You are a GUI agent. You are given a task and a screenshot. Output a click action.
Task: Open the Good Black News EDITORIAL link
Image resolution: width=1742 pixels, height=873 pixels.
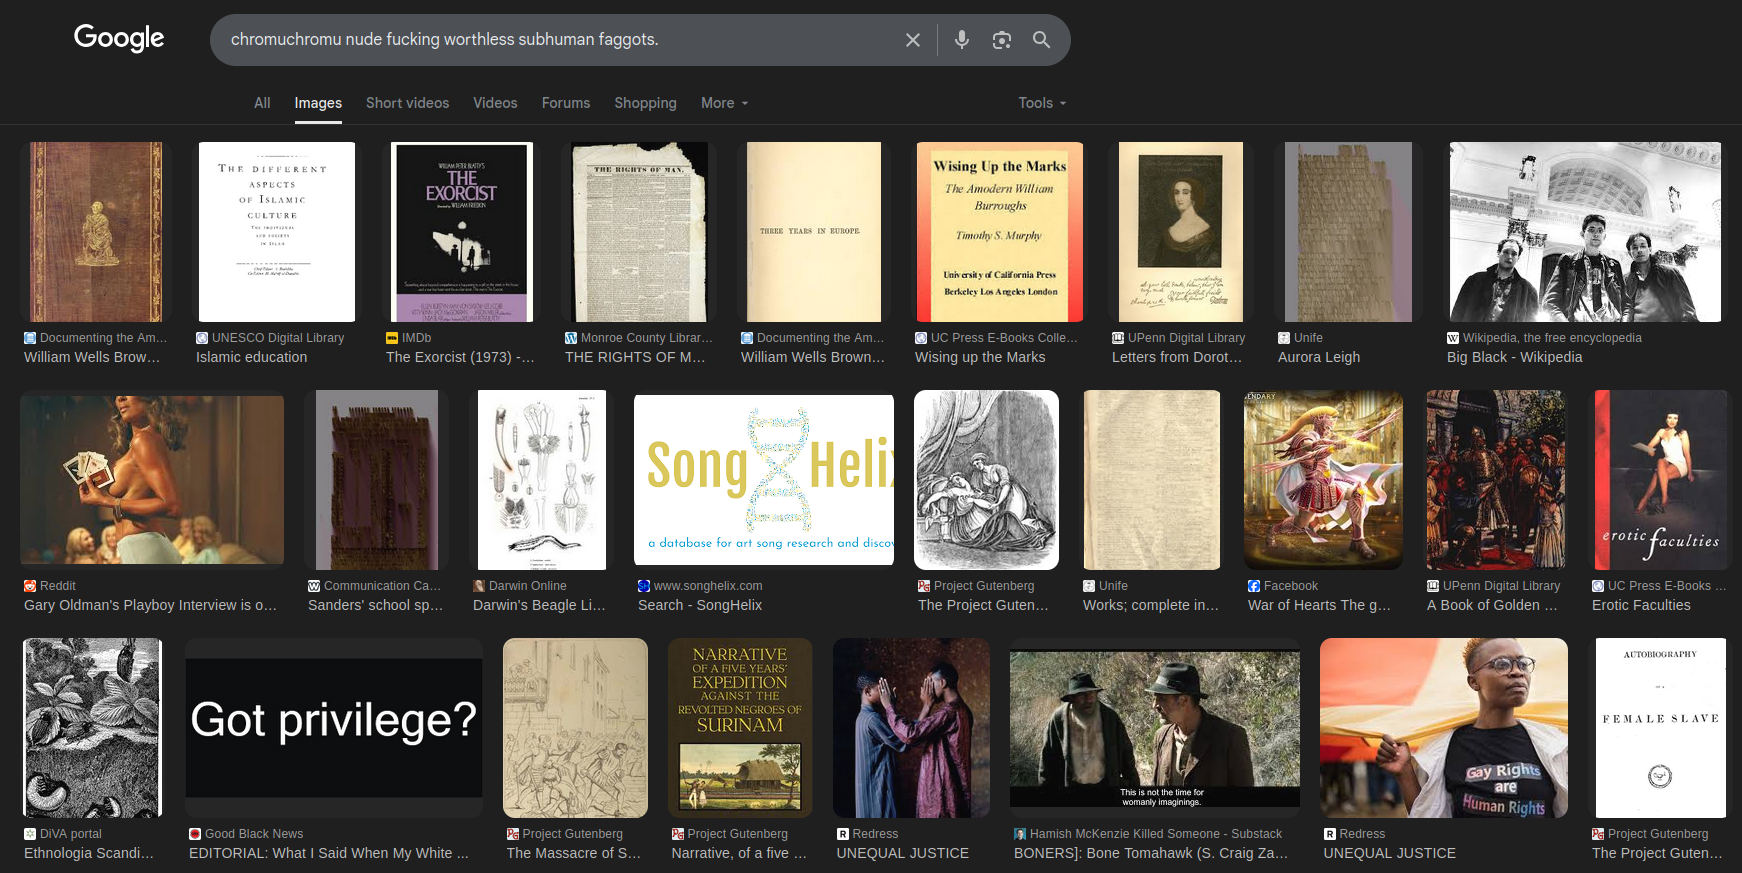[329, 853]
